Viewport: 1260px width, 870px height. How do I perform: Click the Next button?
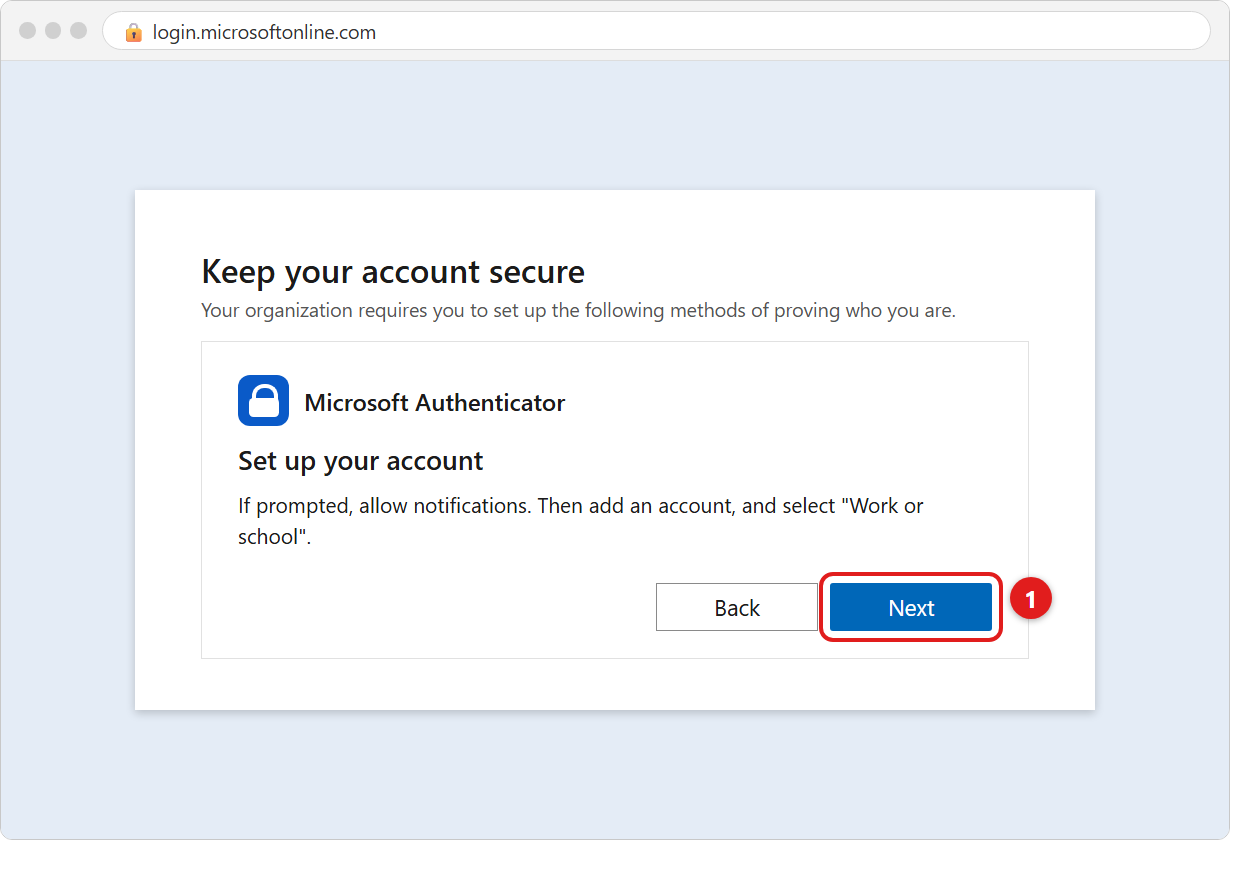tap(911, 608)
